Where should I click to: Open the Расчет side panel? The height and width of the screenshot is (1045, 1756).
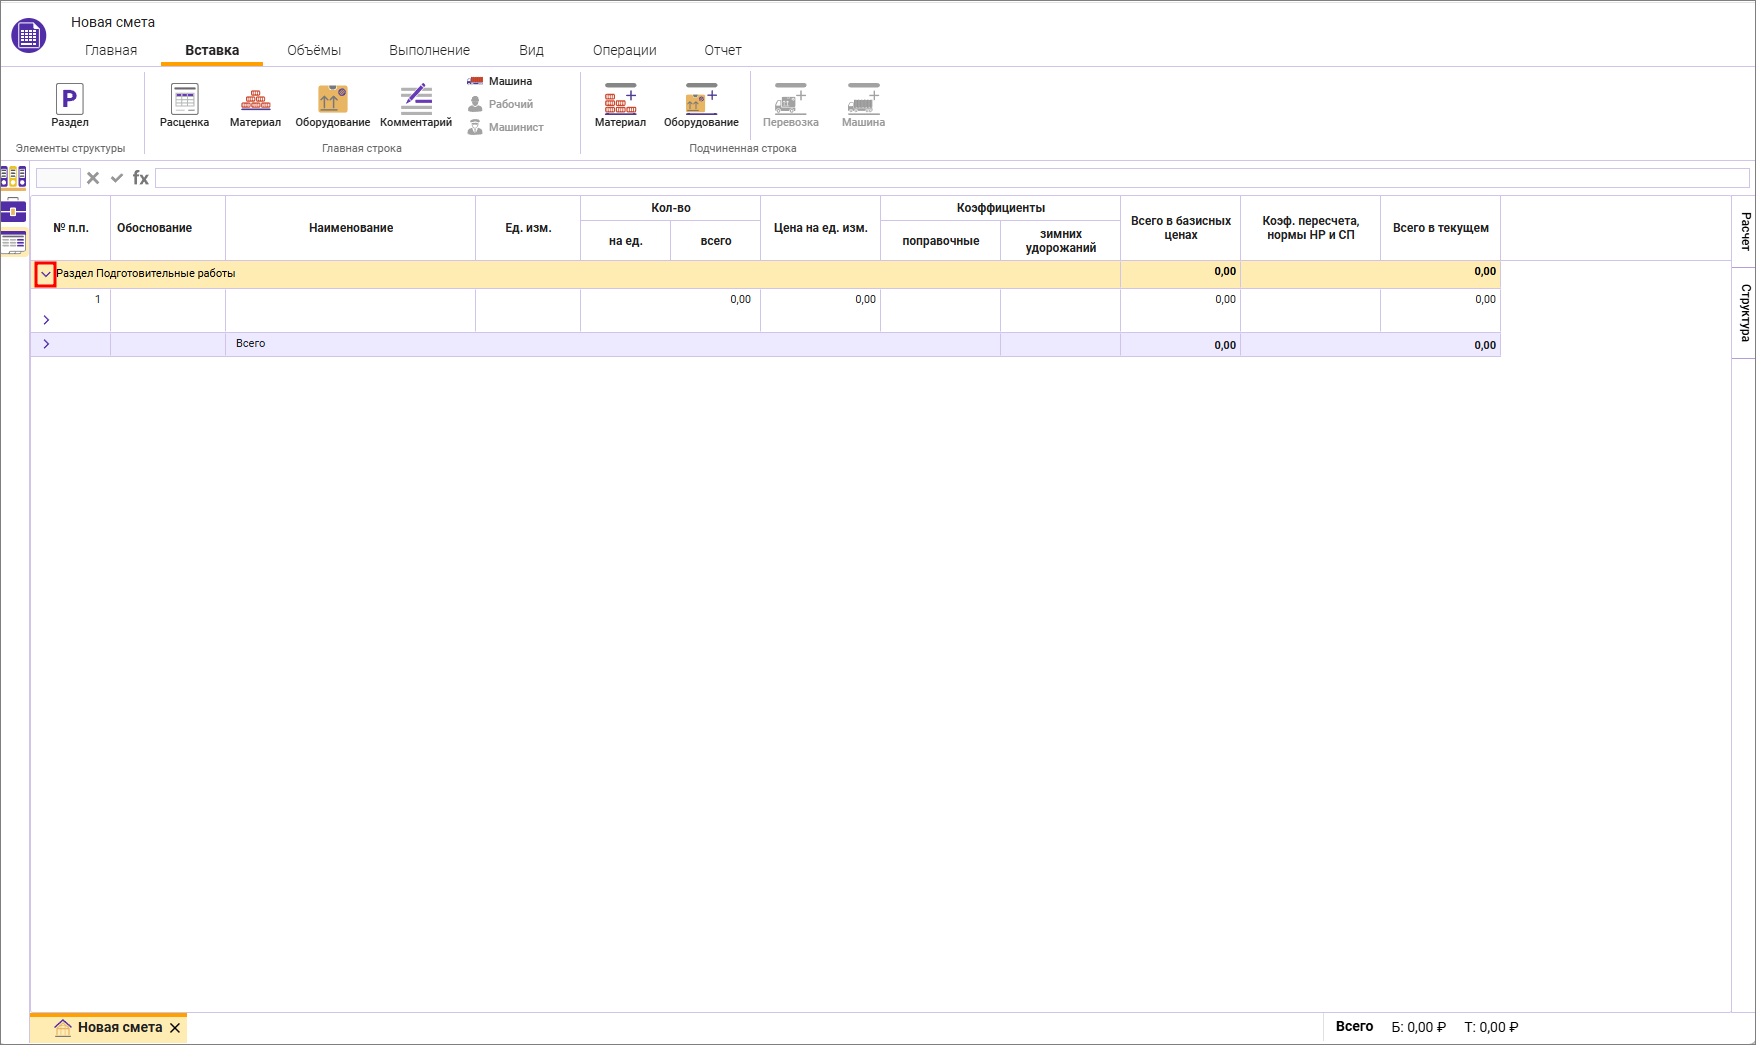click(x=1744, y=231)
